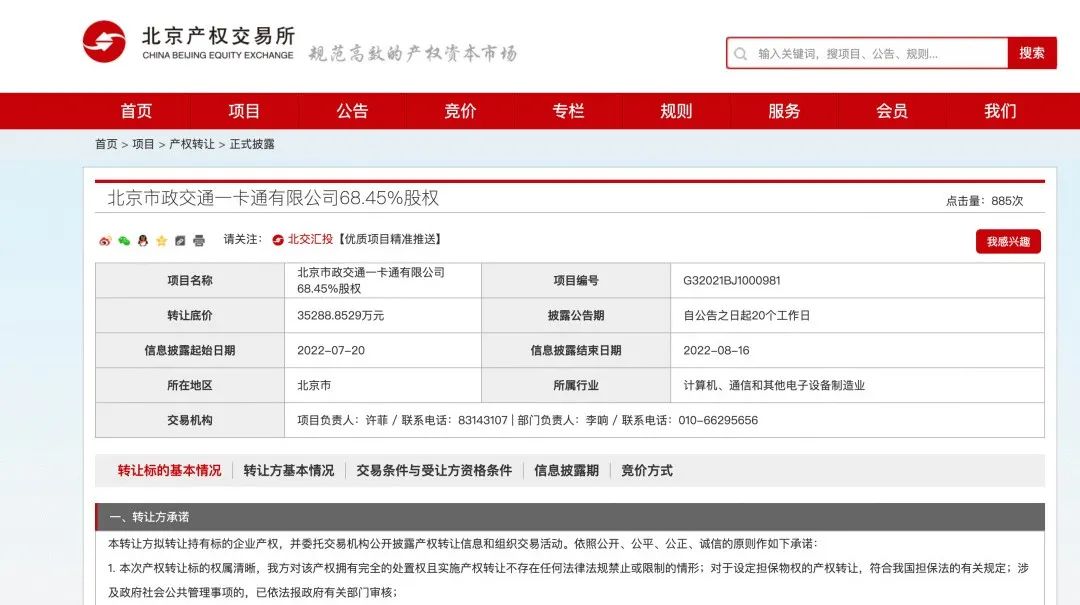Click the page title 北京市政交通一卡通有限公司68.45%股权
The width and height of the screenshot is (1080, 605).
273,198
